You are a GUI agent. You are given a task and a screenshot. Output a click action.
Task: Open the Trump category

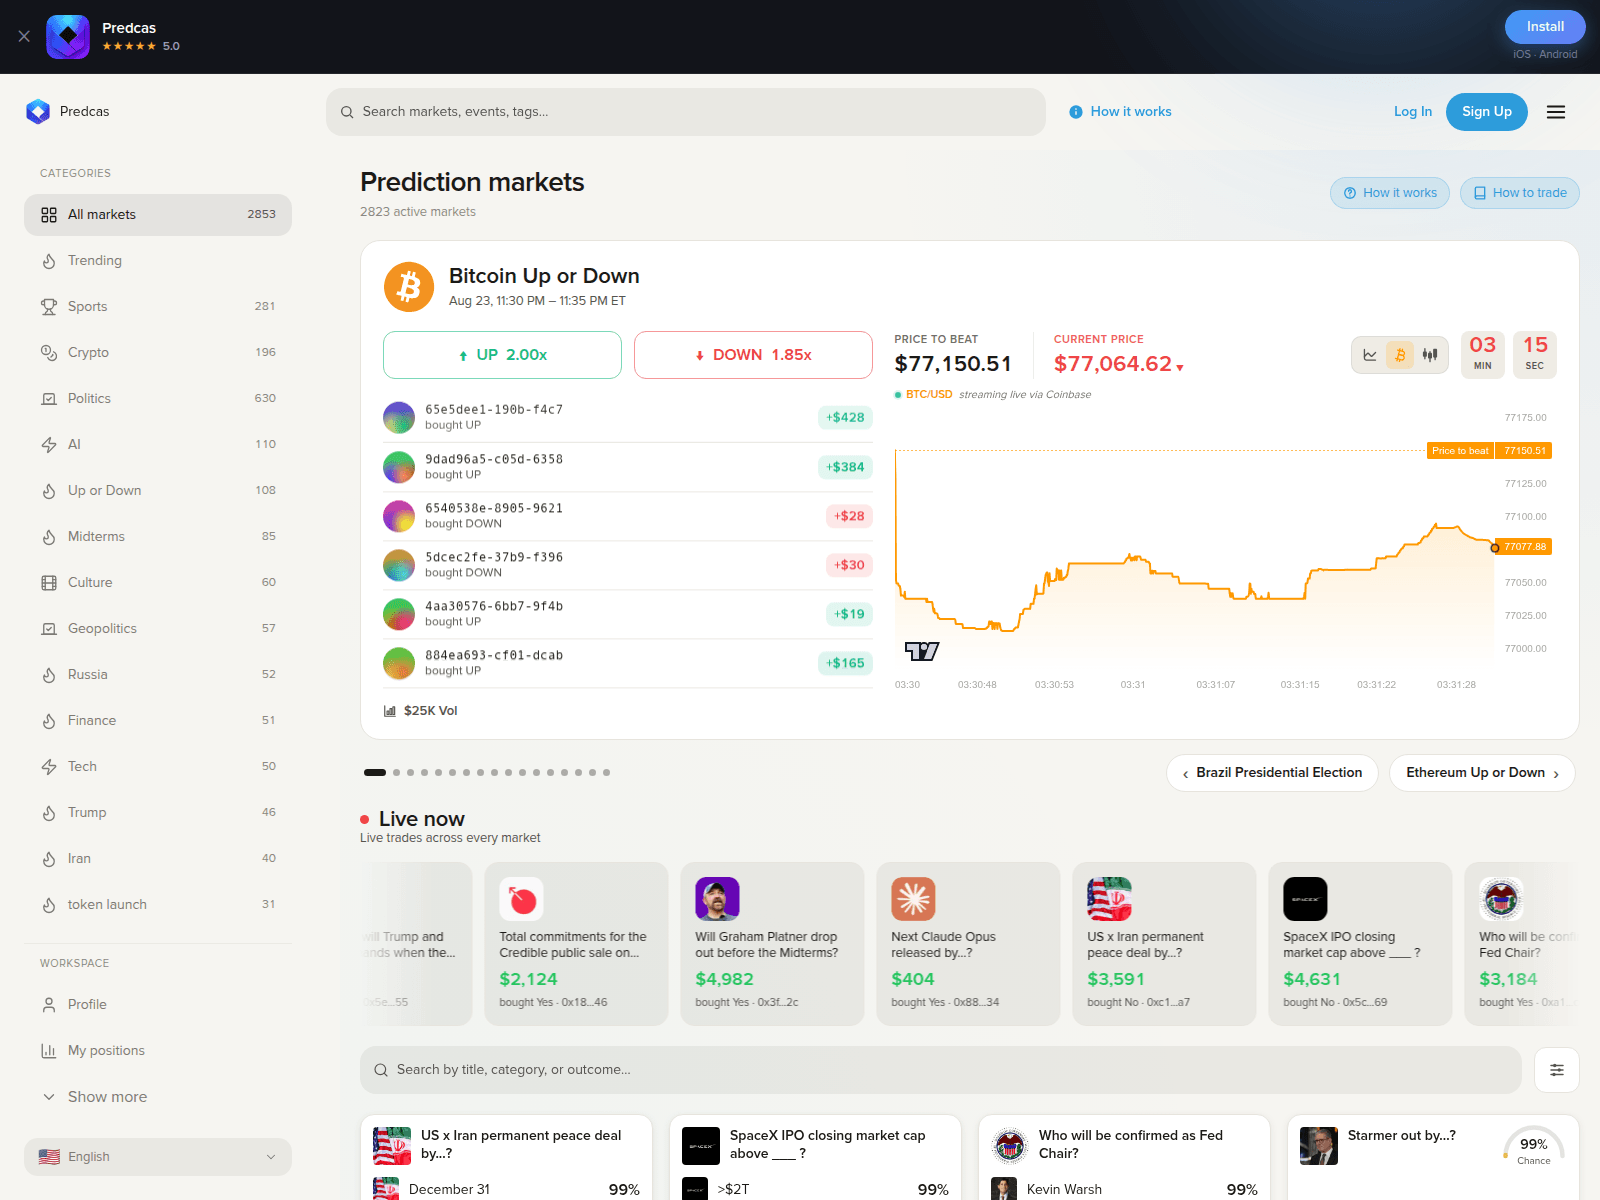pyautogui.click(x=158, y=813)
